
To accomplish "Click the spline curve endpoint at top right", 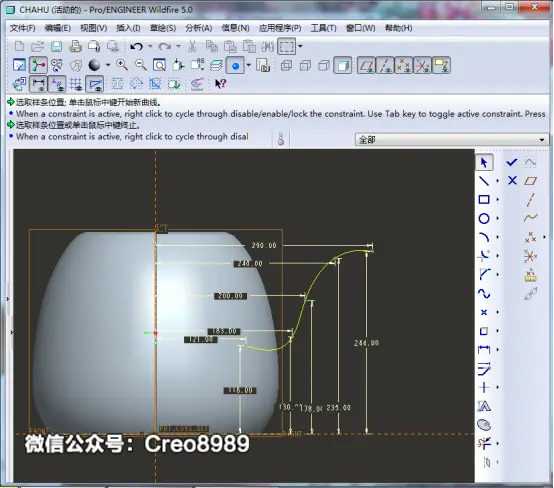I will [372, 251].
